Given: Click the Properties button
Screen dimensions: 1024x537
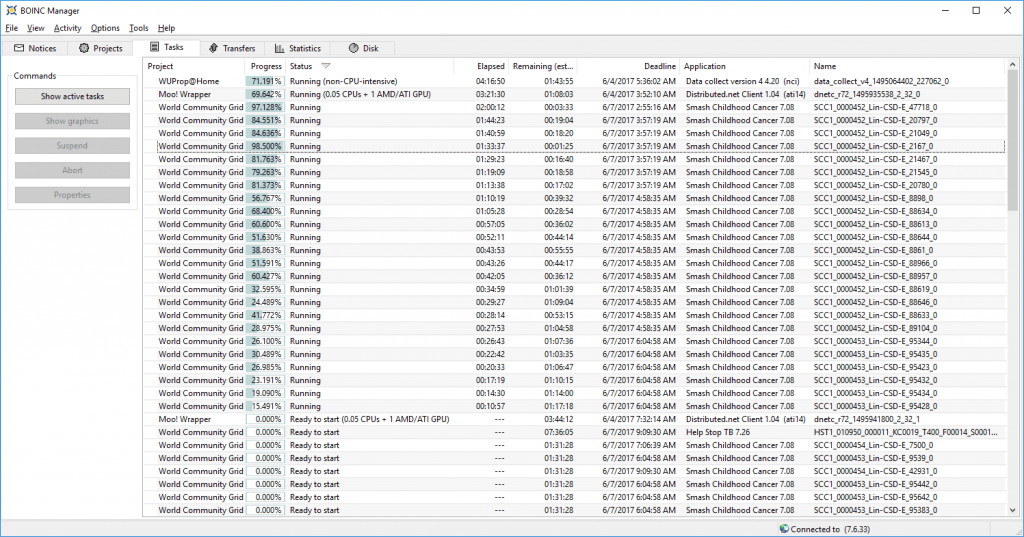Looking at the screenshot, I should 72,195.
